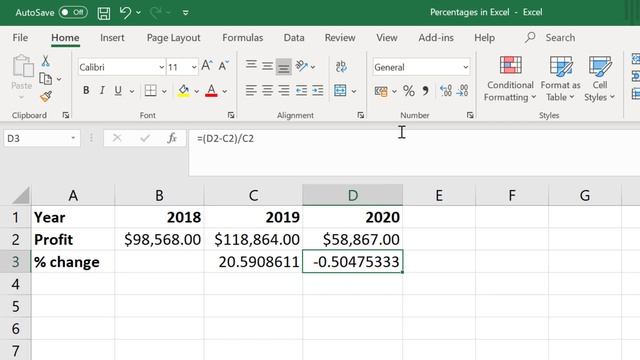Click the Top Align icon

[x=251, y=65]
